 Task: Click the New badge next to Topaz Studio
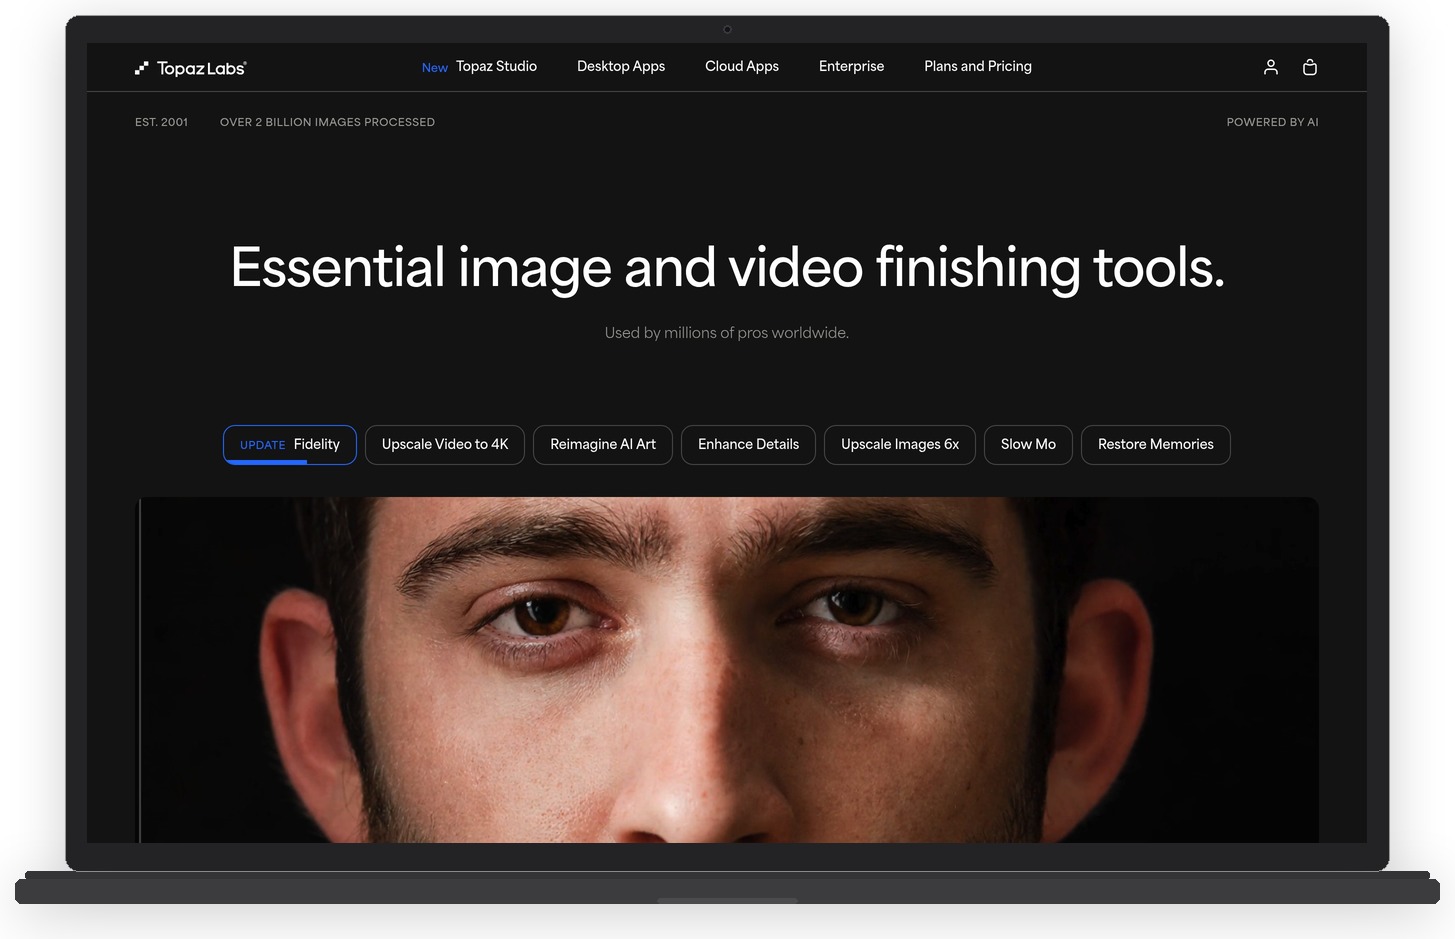point(434,67)
